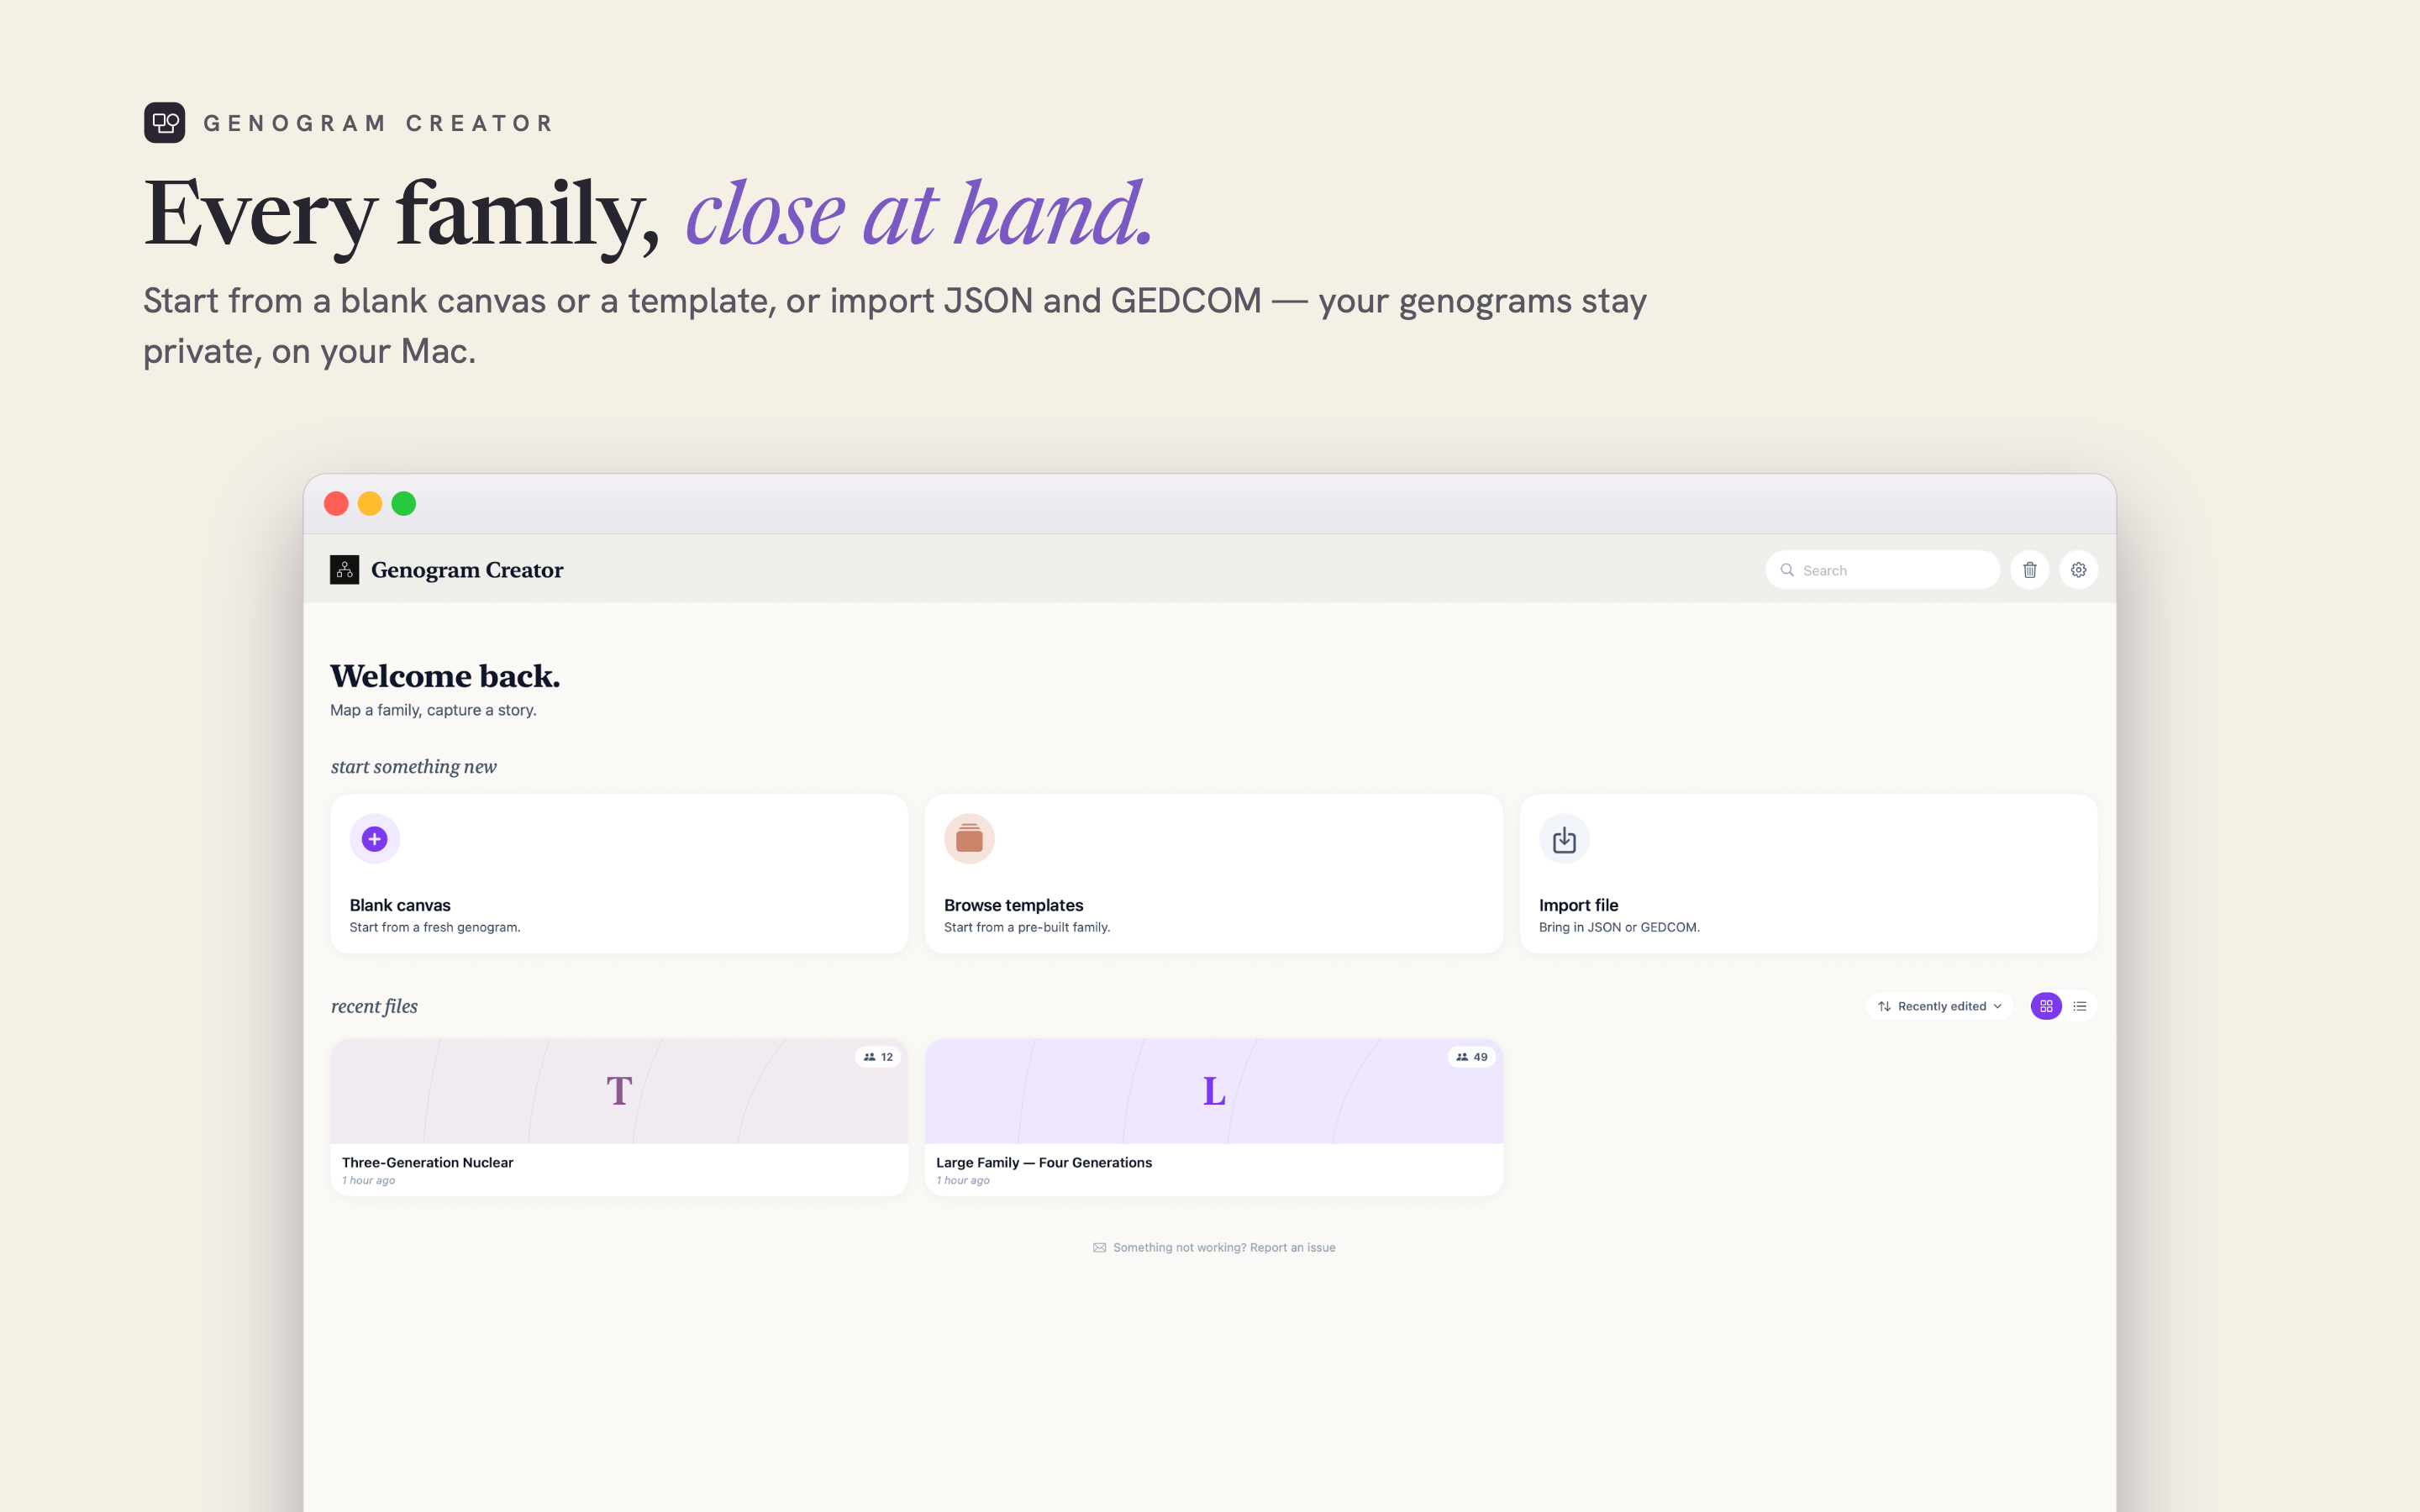The image size is (2420, 1512).
Task: Click the envelope icon beside Report an issue
Action: coord(1100,1247)
